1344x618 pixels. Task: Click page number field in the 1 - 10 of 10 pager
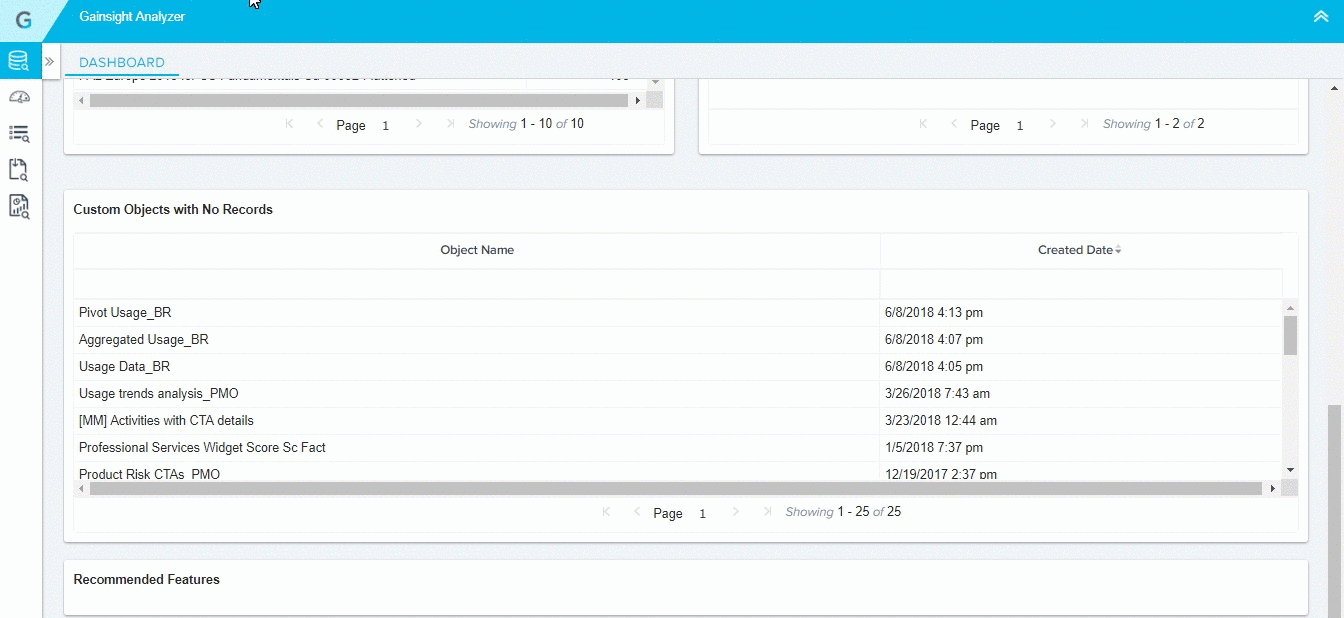[386, 125]
